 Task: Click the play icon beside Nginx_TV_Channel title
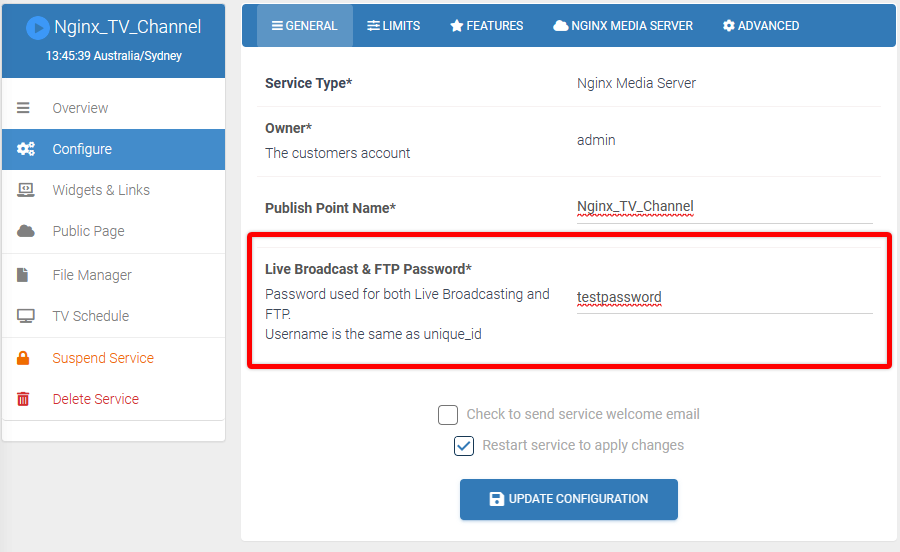pos(37,28)
